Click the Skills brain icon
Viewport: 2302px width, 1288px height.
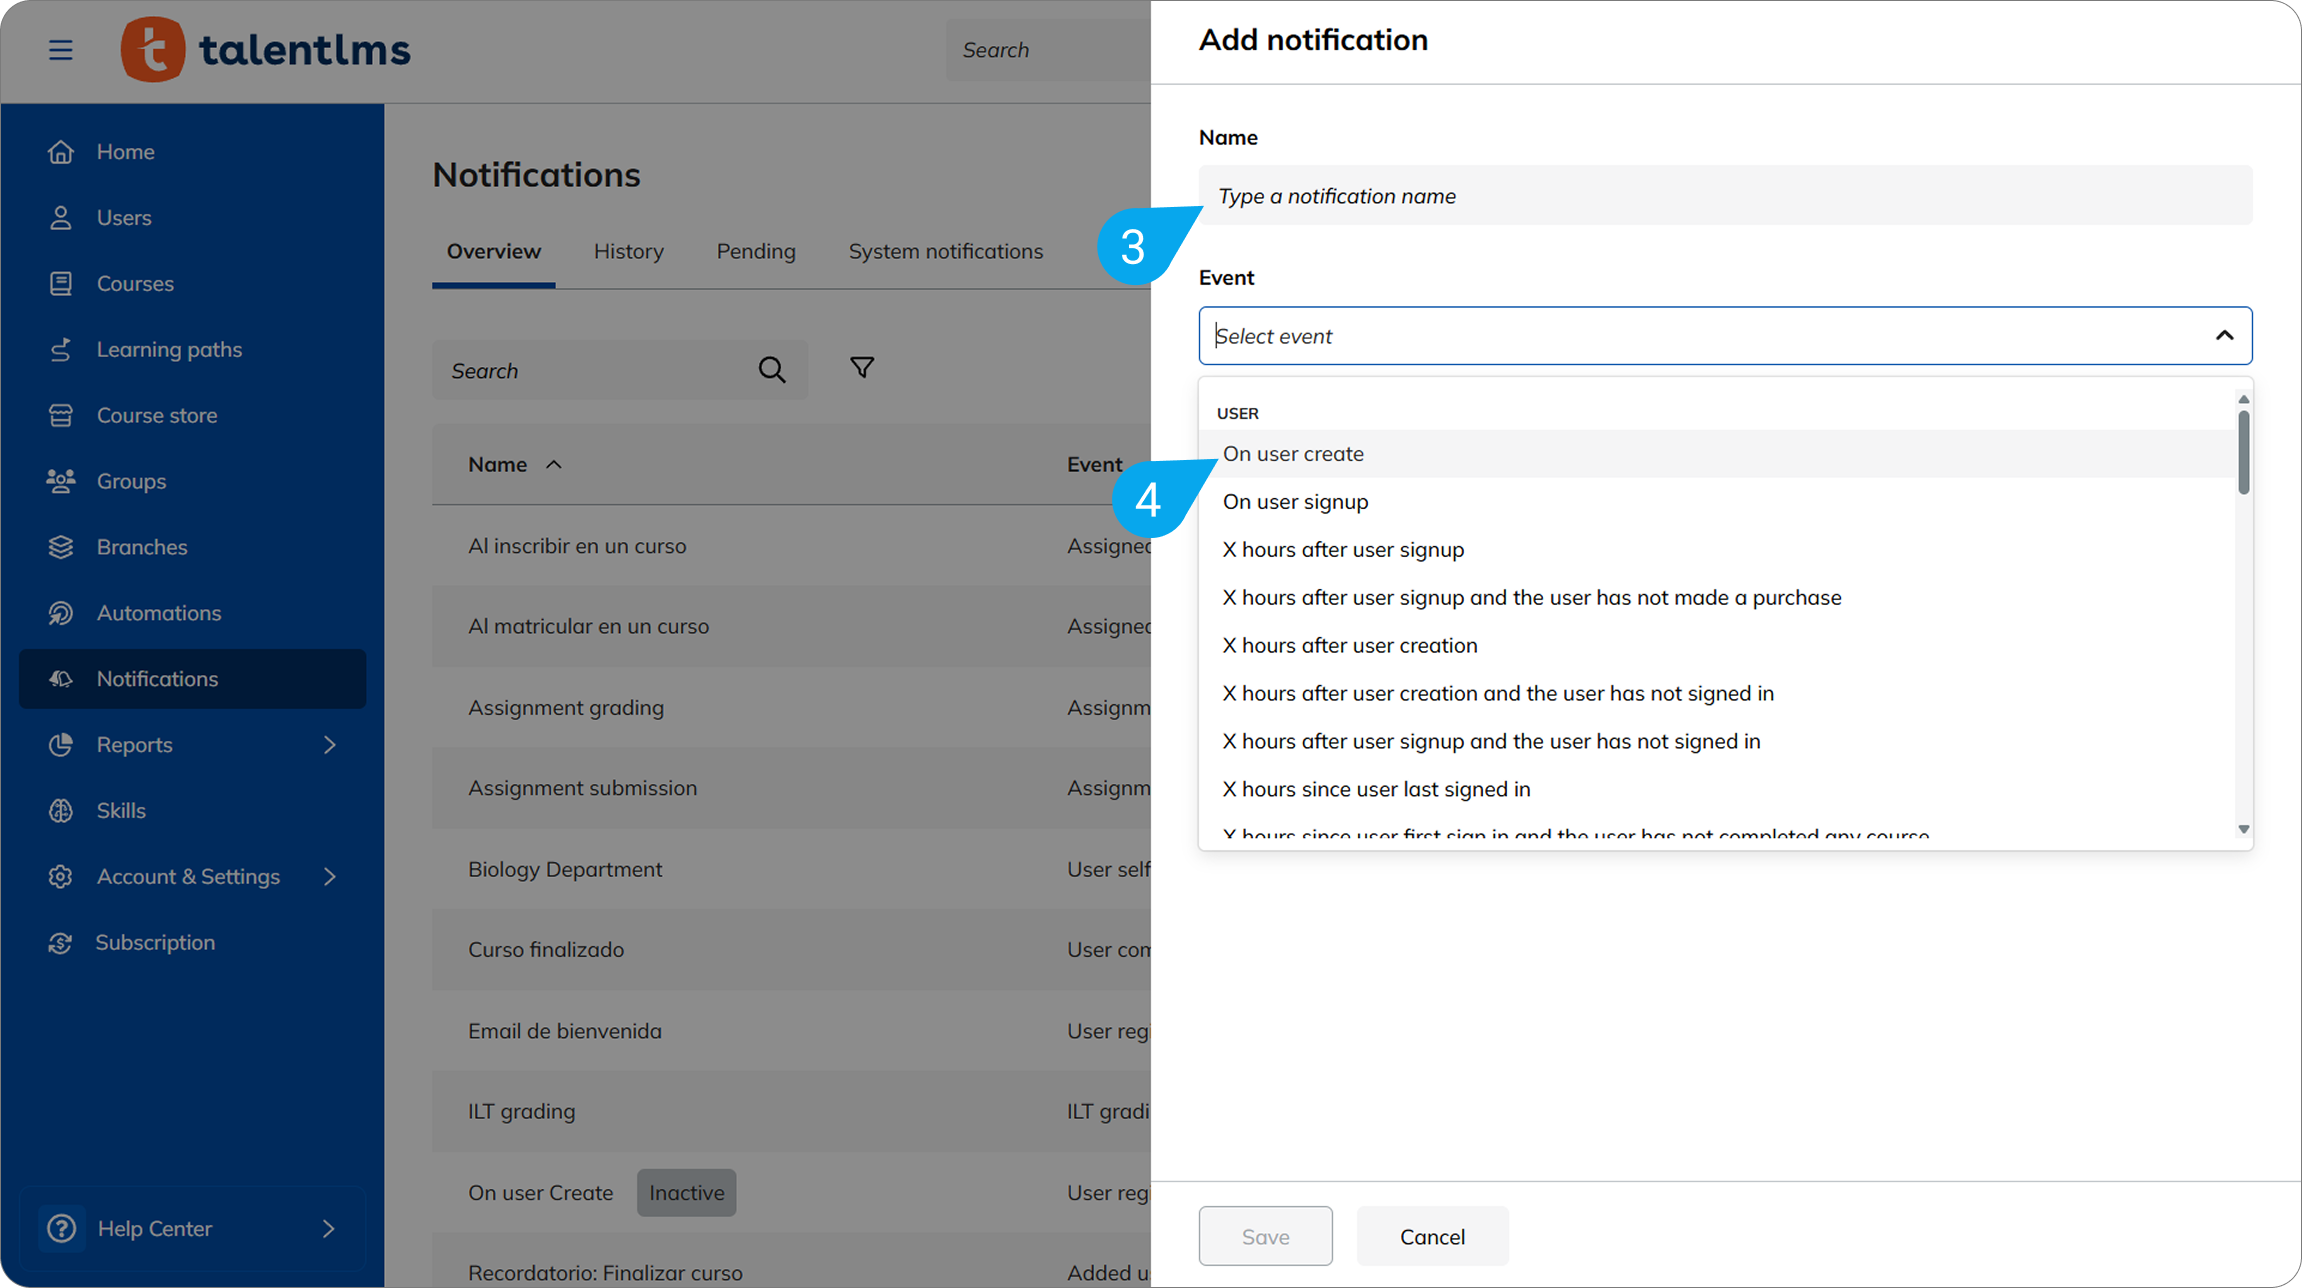click(x=61, y=811)
